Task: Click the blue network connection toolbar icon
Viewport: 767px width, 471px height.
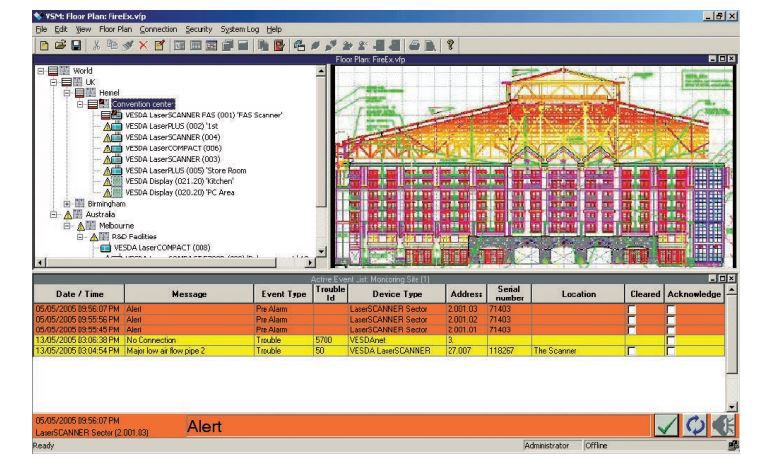Action: pyautogui.click(x=299, y=45)
